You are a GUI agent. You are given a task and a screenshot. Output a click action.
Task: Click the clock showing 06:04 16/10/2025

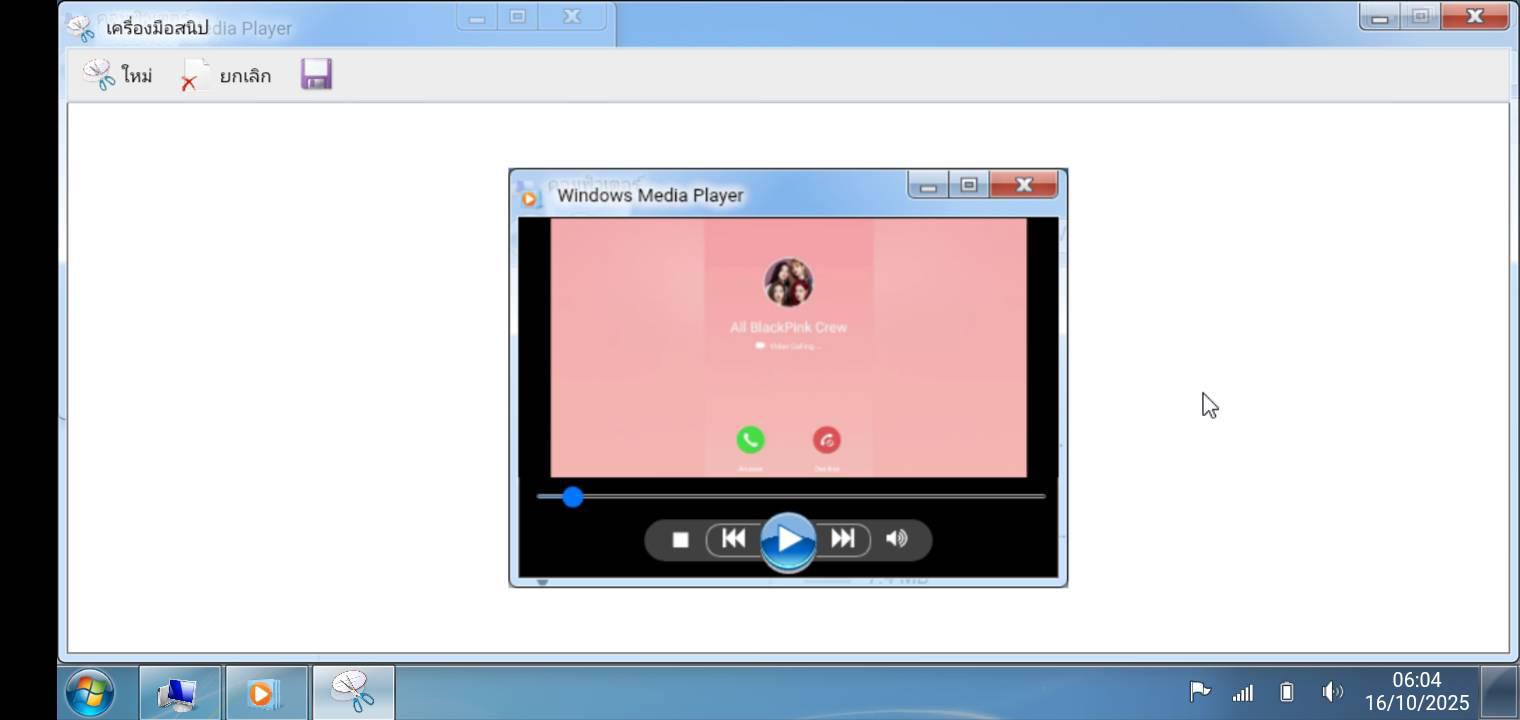(x=1417, y=691)
